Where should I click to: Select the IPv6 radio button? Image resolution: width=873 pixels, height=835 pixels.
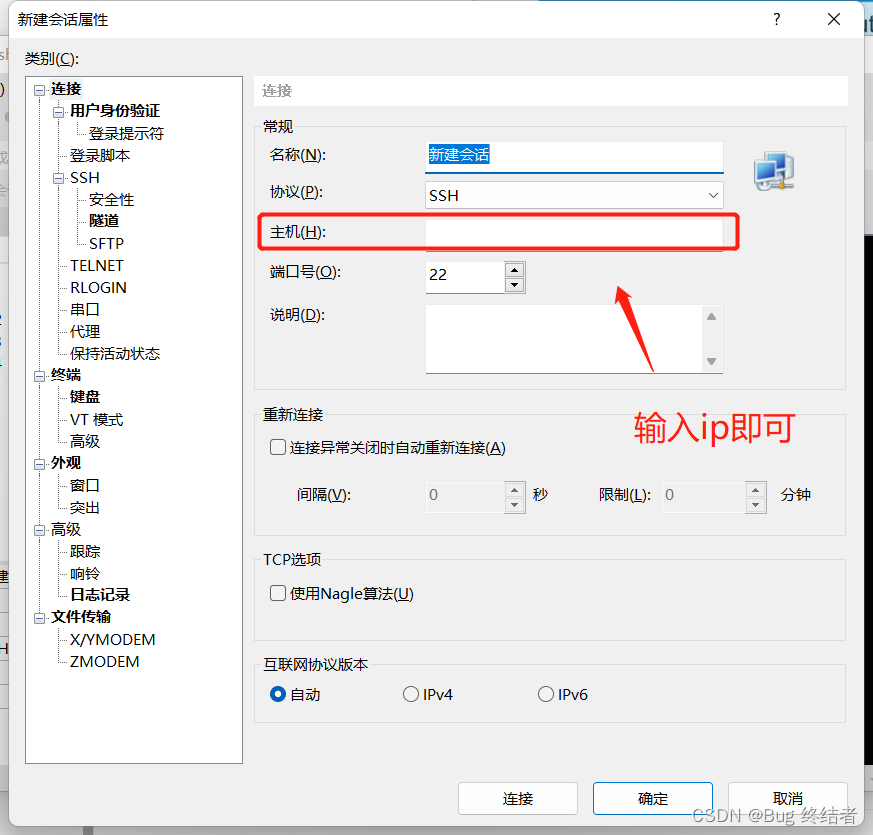(546, 694)
